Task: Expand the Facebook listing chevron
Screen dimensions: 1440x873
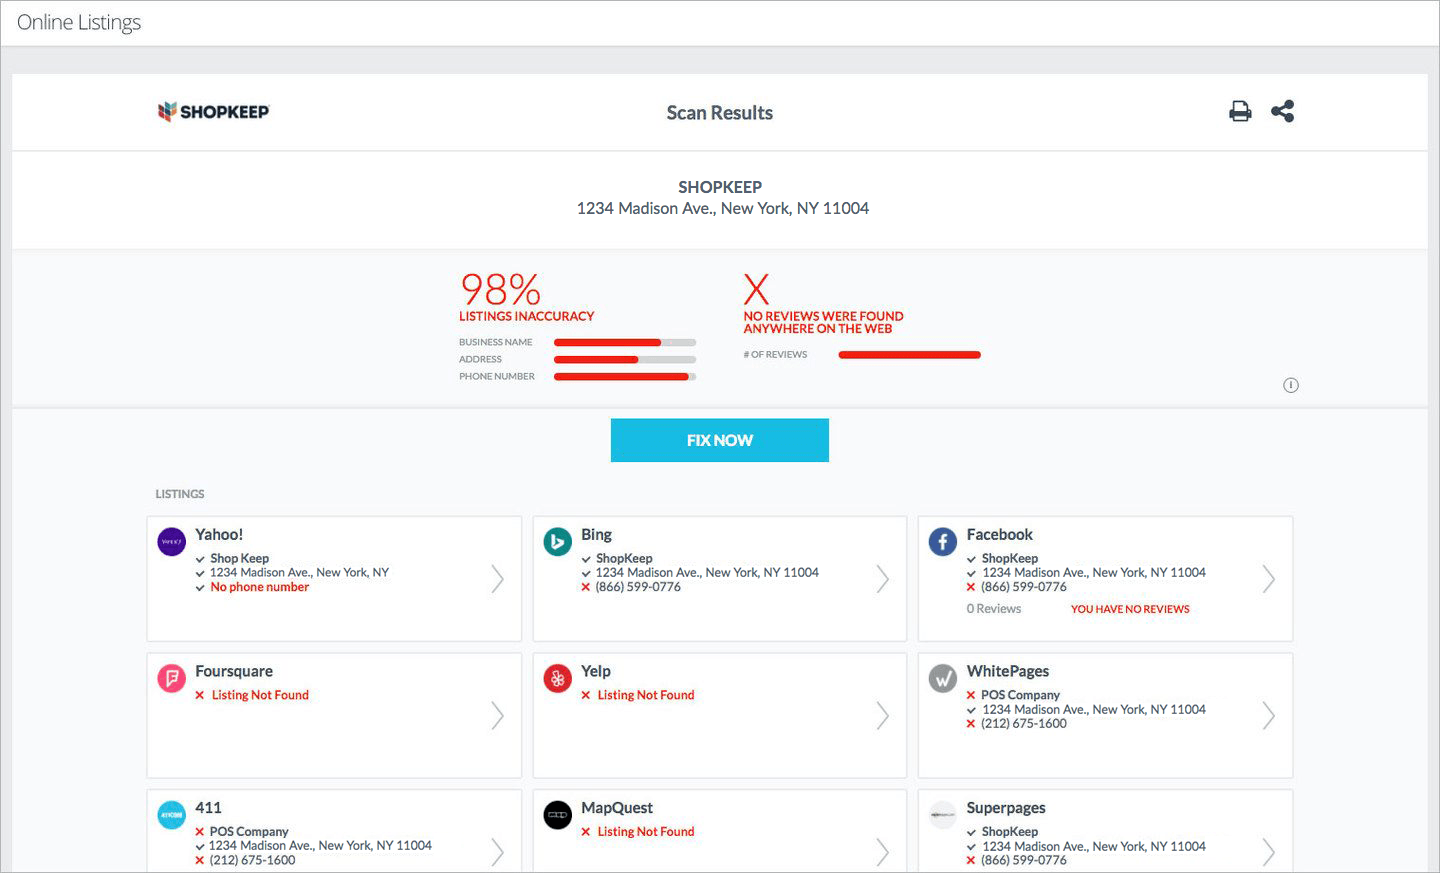Action: (x=1268, y=579)
